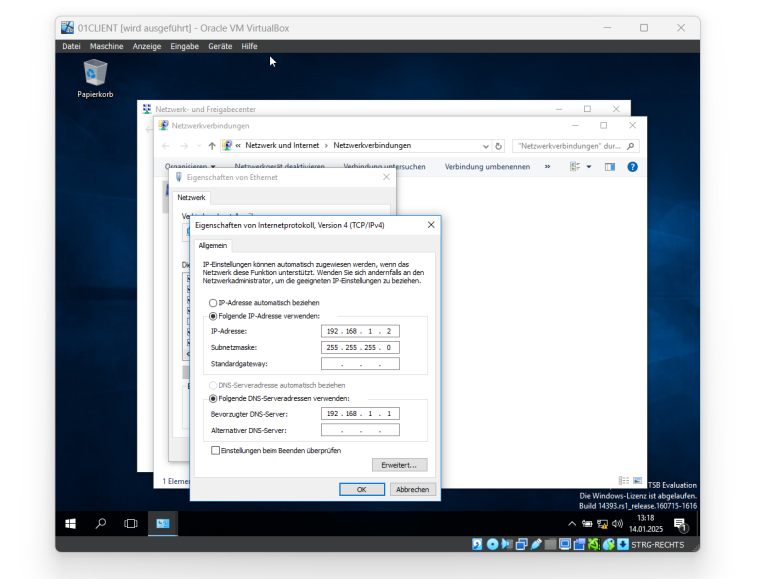The width and height of the screenshot is (768, 579).
Task: Click the tray power plug icon
Action: coord(587,524)
